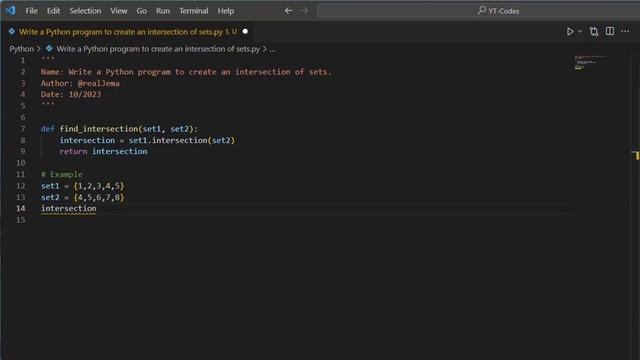Open the View menu
The image size is (640, 360).
tap(119, 11)
